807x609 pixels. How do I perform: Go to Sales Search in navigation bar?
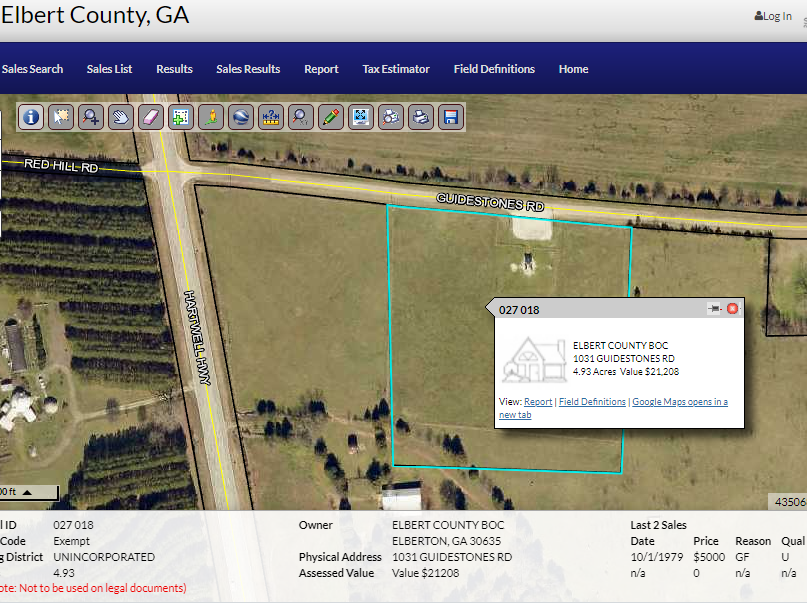click(x=32, y=69)
